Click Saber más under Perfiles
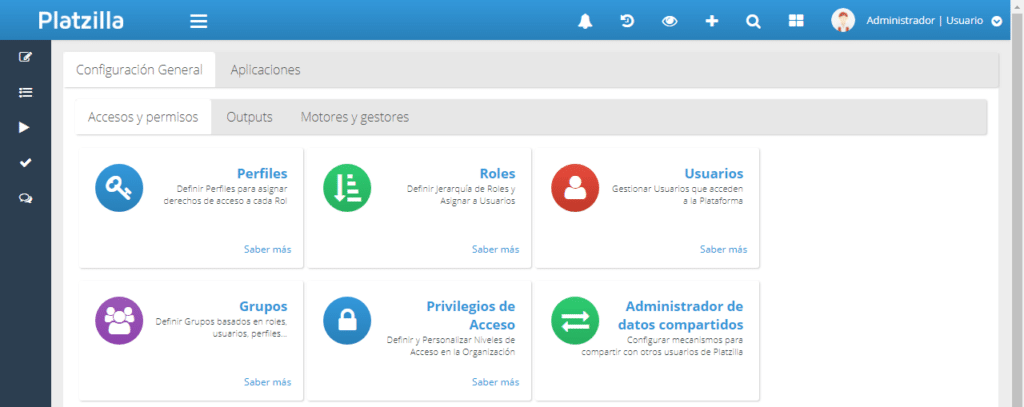Screen dimensions: 1024x407 [x=267, y=249]
